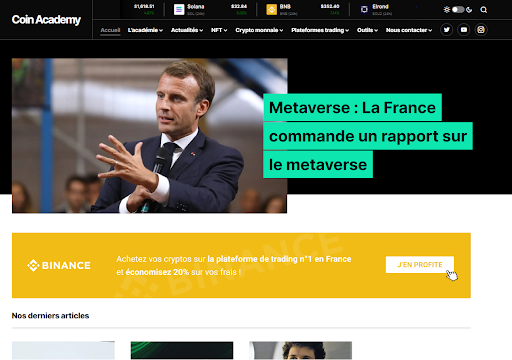Expand the Outils dropdown menu
Image resolution: width=512 pixels, height=360 pixels.
[367, 30]
